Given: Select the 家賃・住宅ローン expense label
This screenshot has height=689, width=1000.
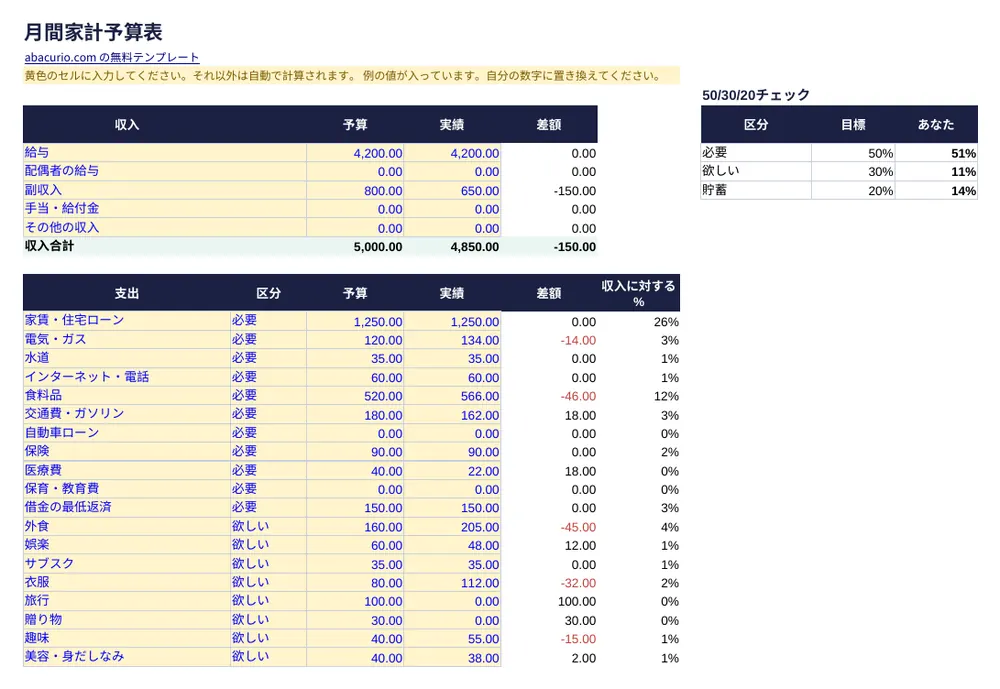Looking at the screenshot, I should coord(127,321).
